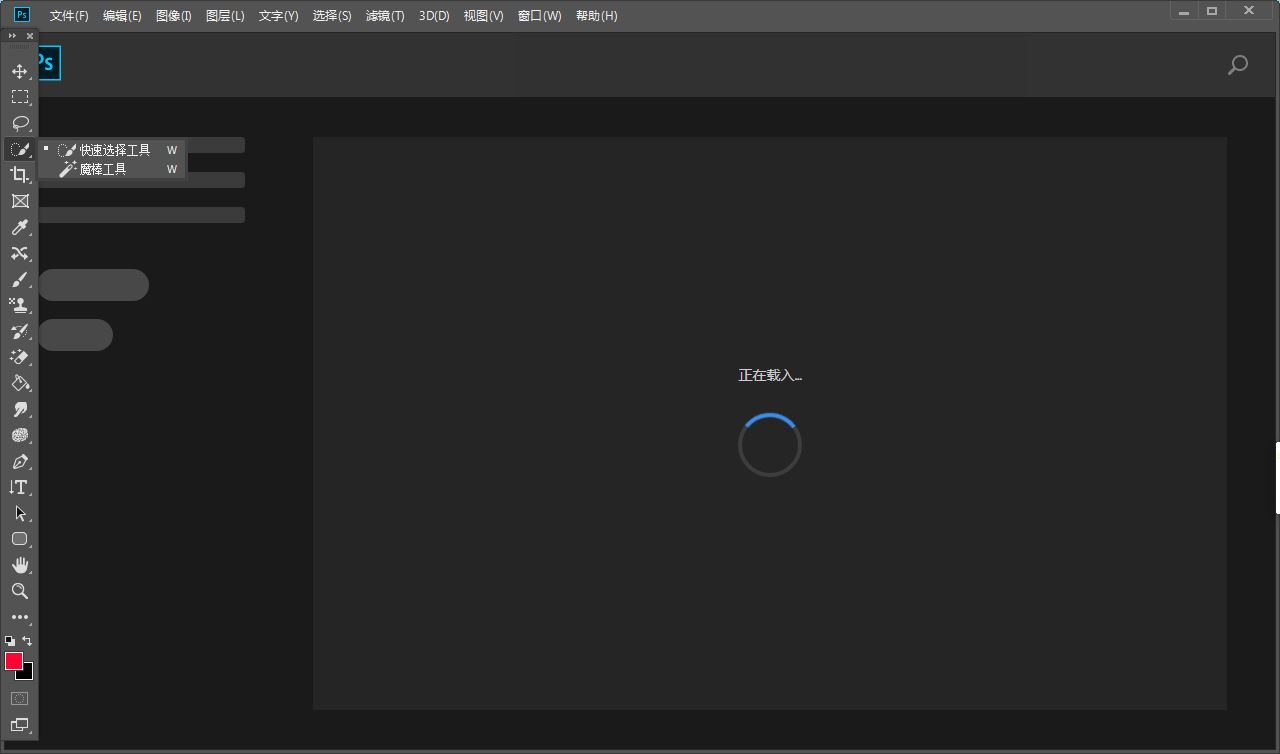Viewport: 1280px width, 754px height.
Task: Click the Ps logo in title bar
Action: pyautogui.click(x=22, y=15)
